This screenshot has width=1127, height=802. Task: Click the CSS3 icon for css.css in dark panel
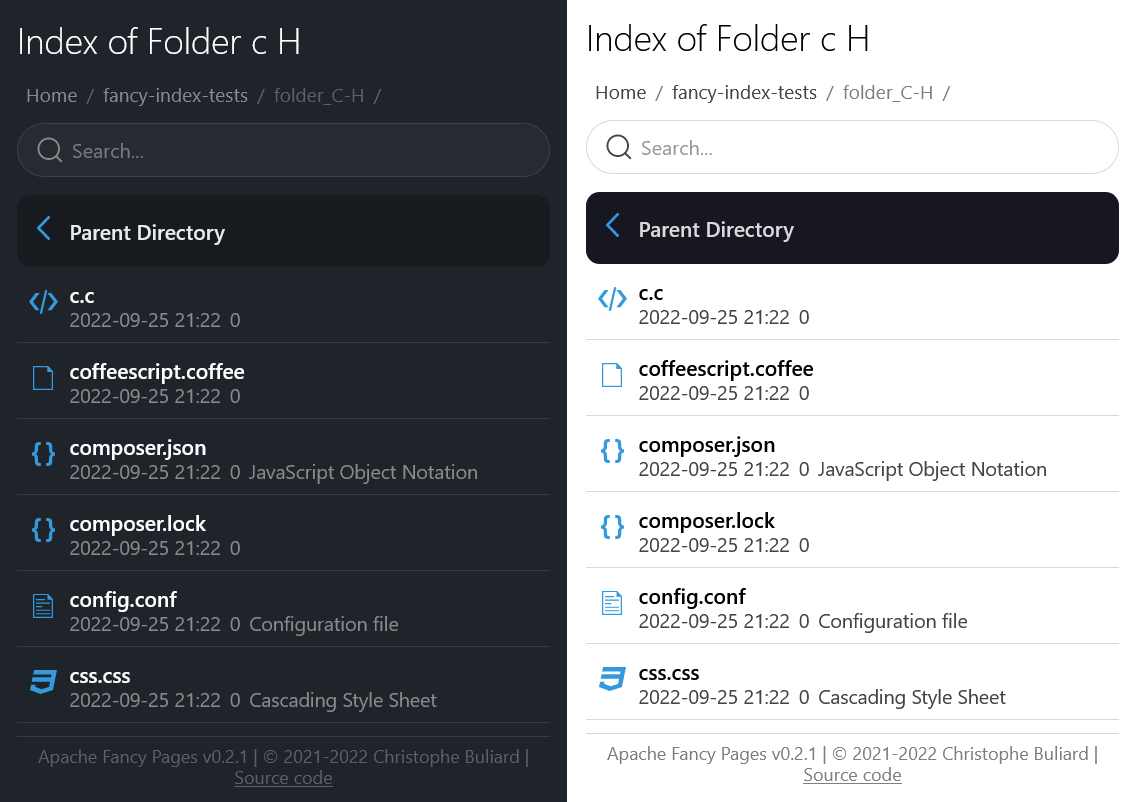pos(43,681)
